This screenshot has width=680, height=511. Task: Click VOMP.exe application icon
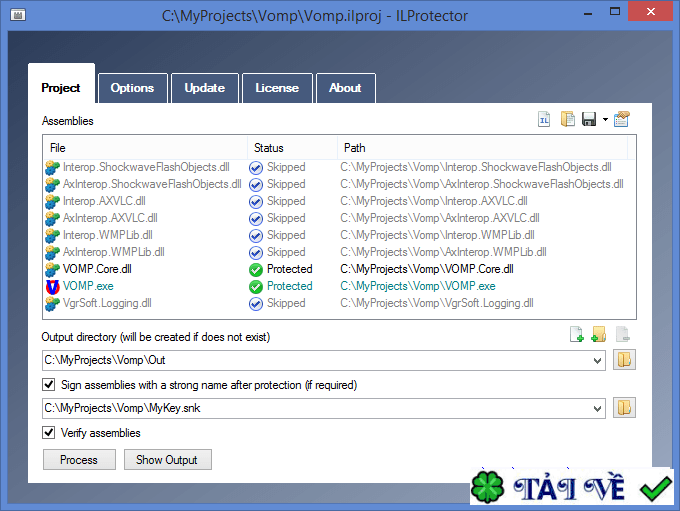(52, 286)
